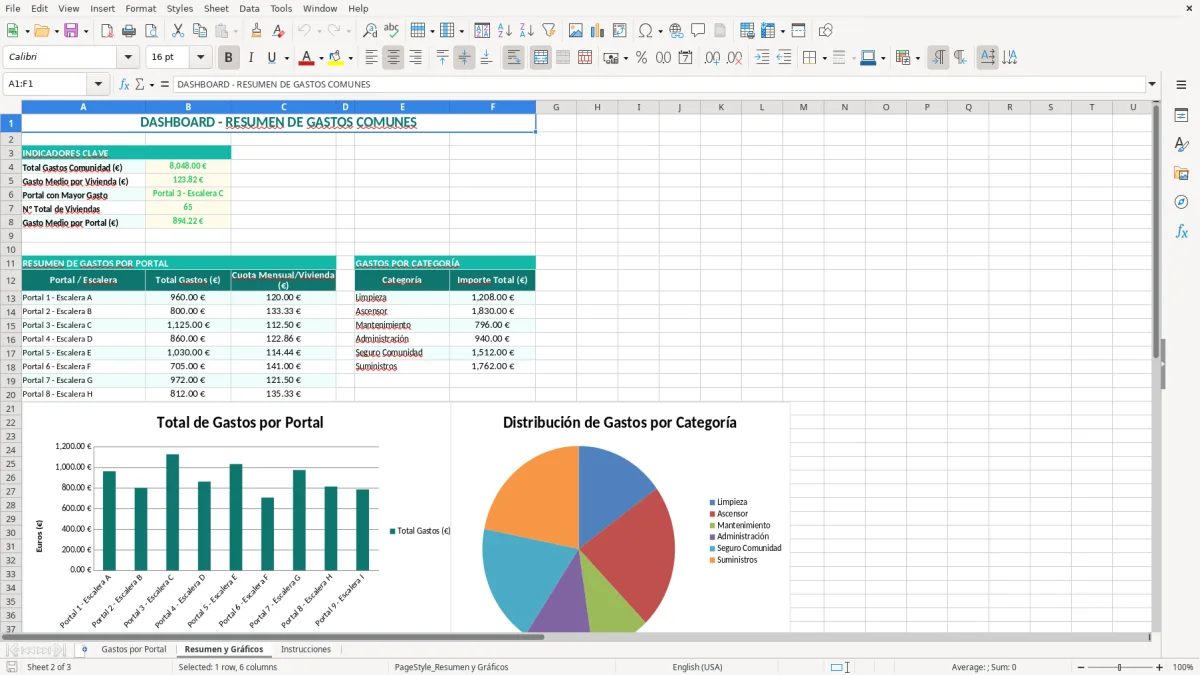This screenshot has width=1200, height=675.
Task: Click the zoom slider in status bar
Action: 1119,667
